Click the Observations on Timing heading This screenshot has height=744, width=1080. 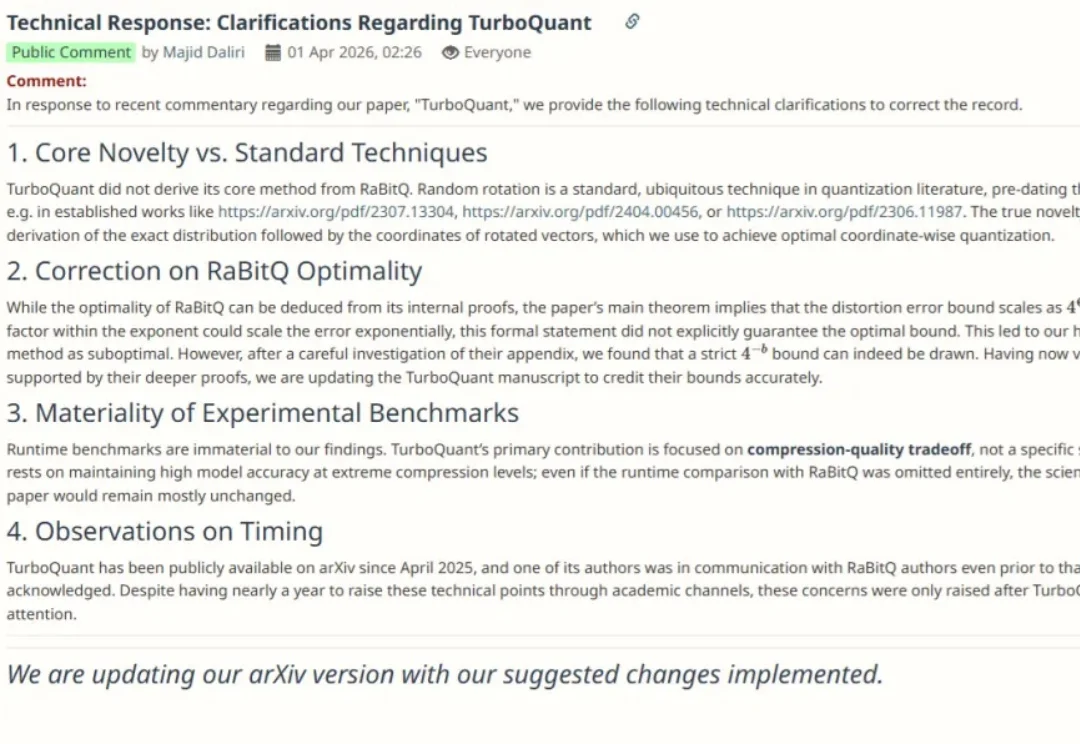coord(164,531)
